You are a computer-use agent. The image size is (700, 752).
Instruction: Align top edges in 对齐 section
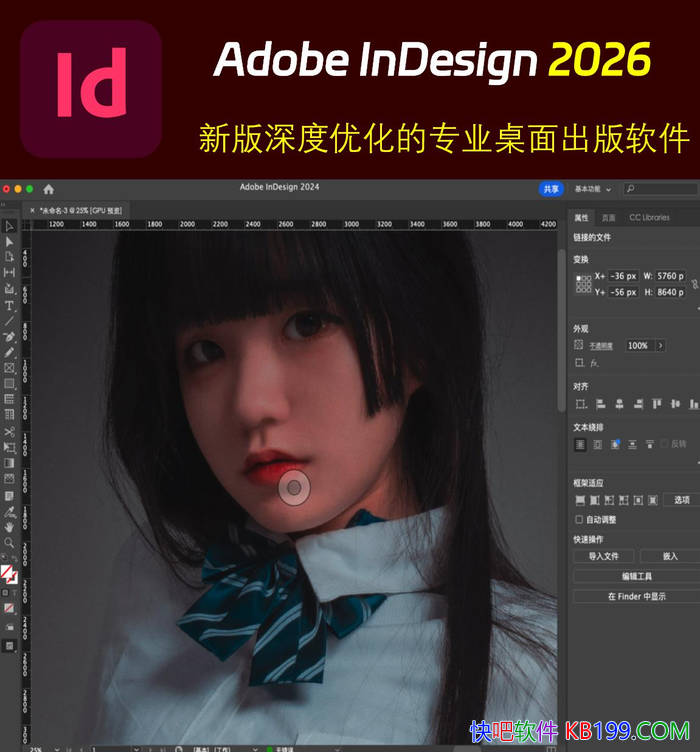click(657, 404)
